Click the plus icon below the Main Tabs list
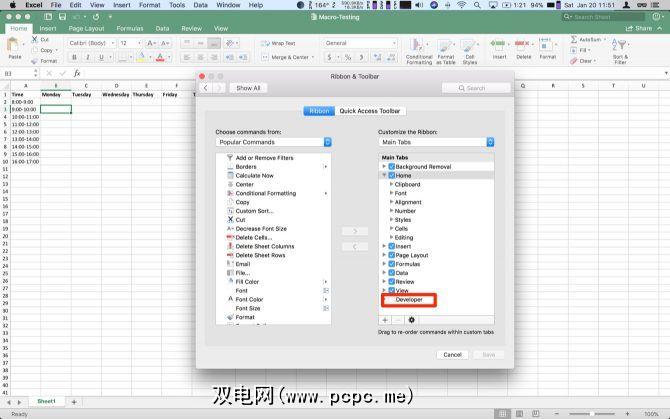Viewport: 670px width, 419px height. point(385,320)
